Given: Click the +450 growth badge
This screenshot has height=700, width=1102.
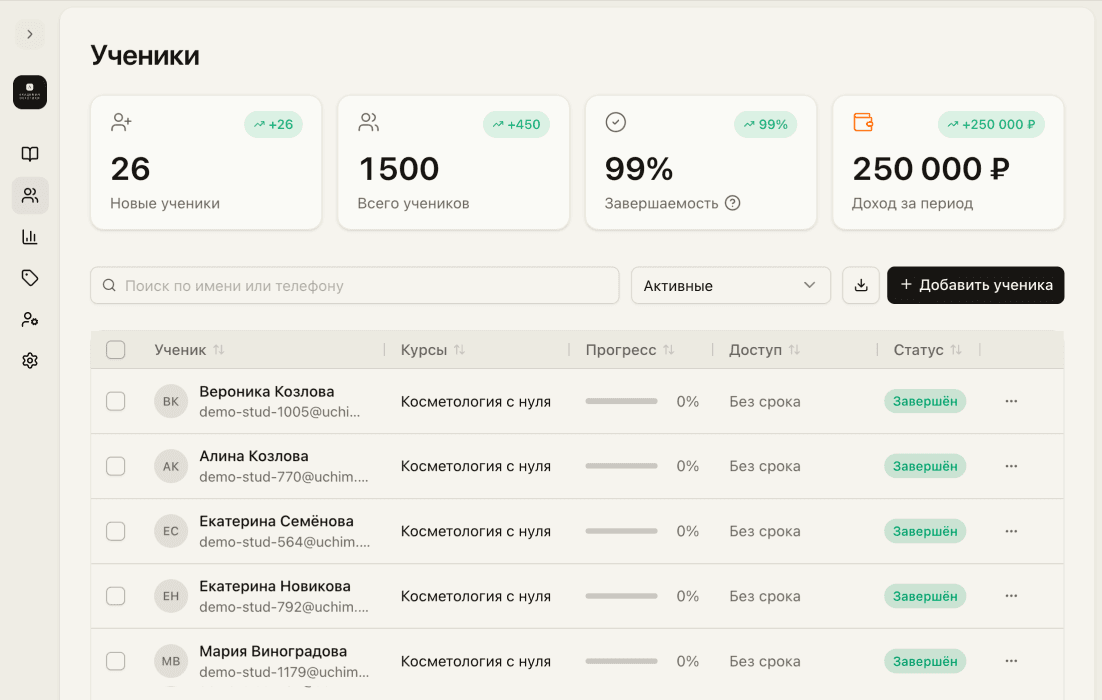Looking at the screenshot, I should click(x=516, y=124).
